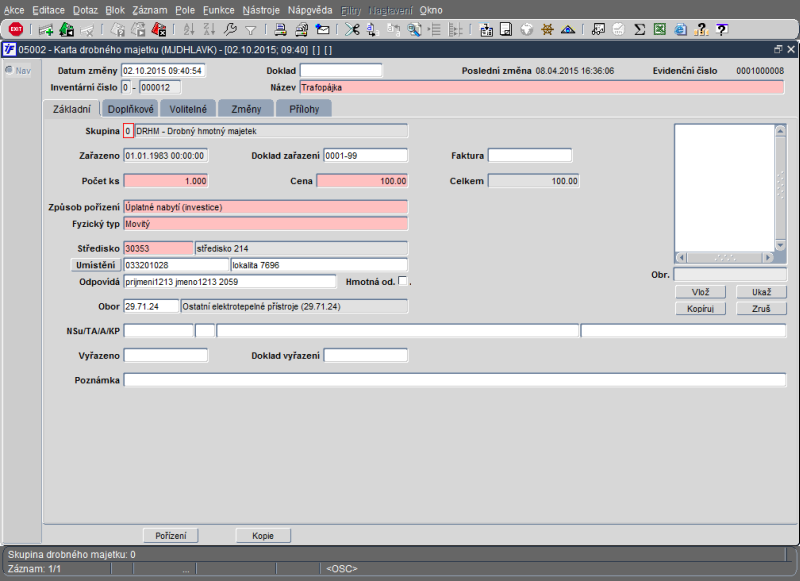Image resolution: width=800 pixels, height=581 pixels.
Task: Click the Poznámka input field
Action: point(455,380)
